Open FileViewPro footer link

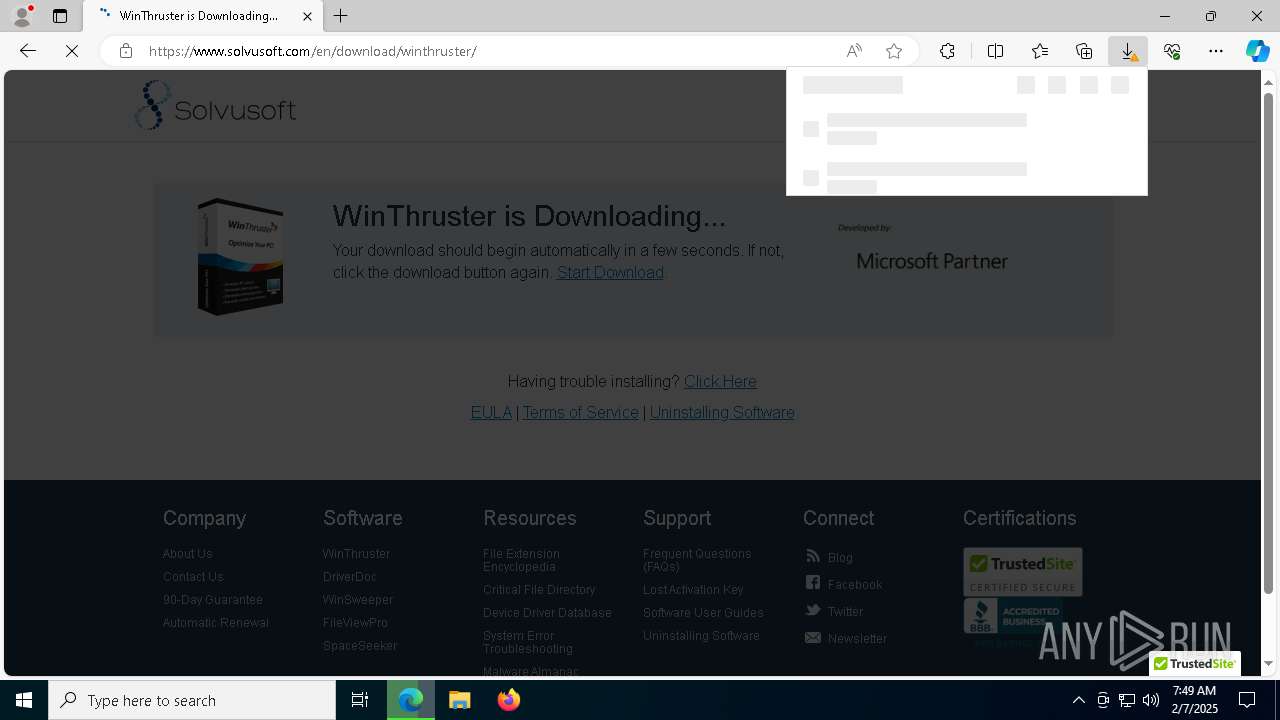355,622
